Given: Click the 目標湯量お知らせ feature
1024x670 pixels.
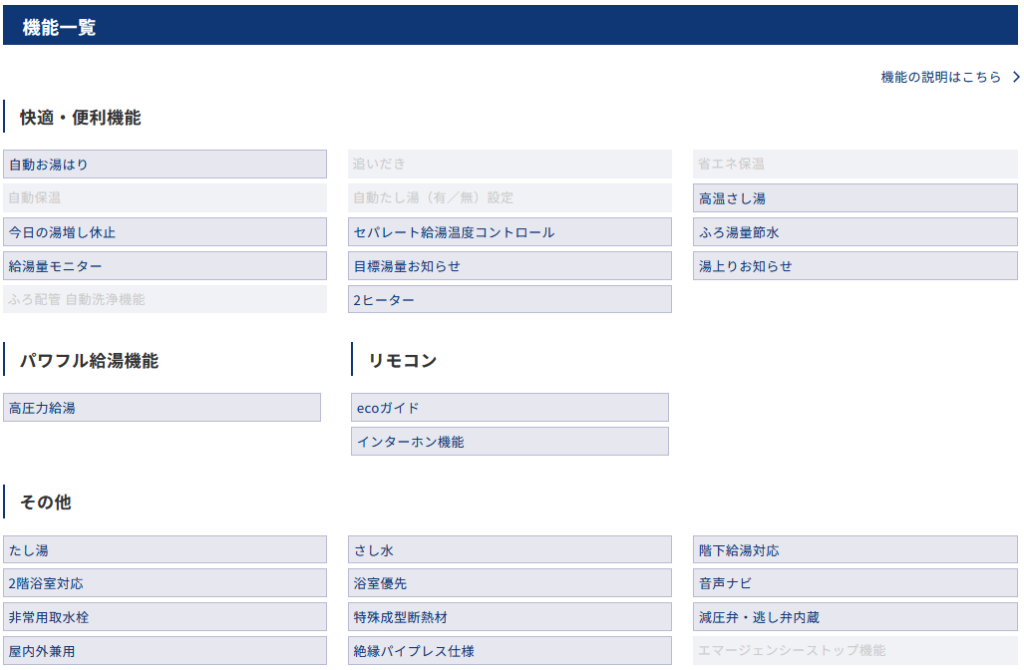Looking at the screenshot, I should point(510,266).
